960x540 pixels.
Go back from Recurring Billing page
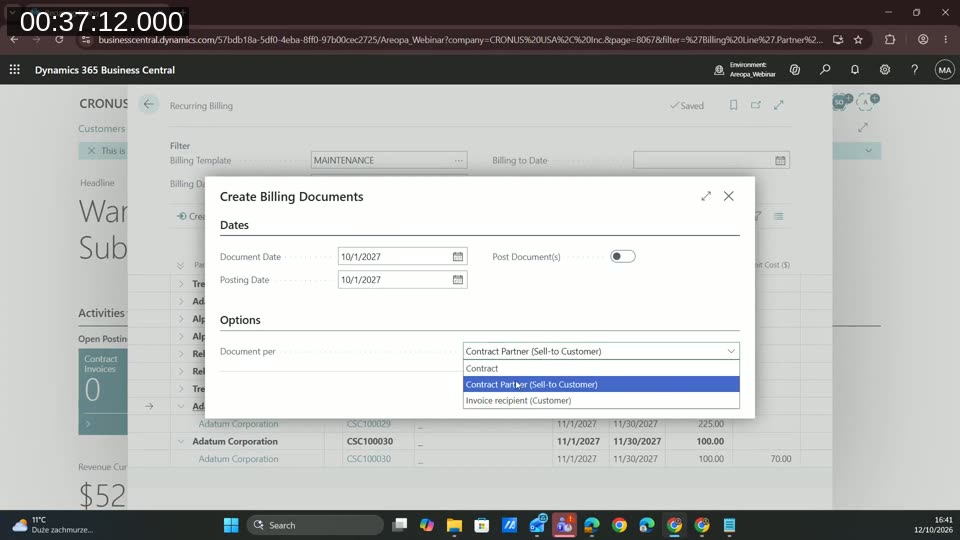pos(149,105)
